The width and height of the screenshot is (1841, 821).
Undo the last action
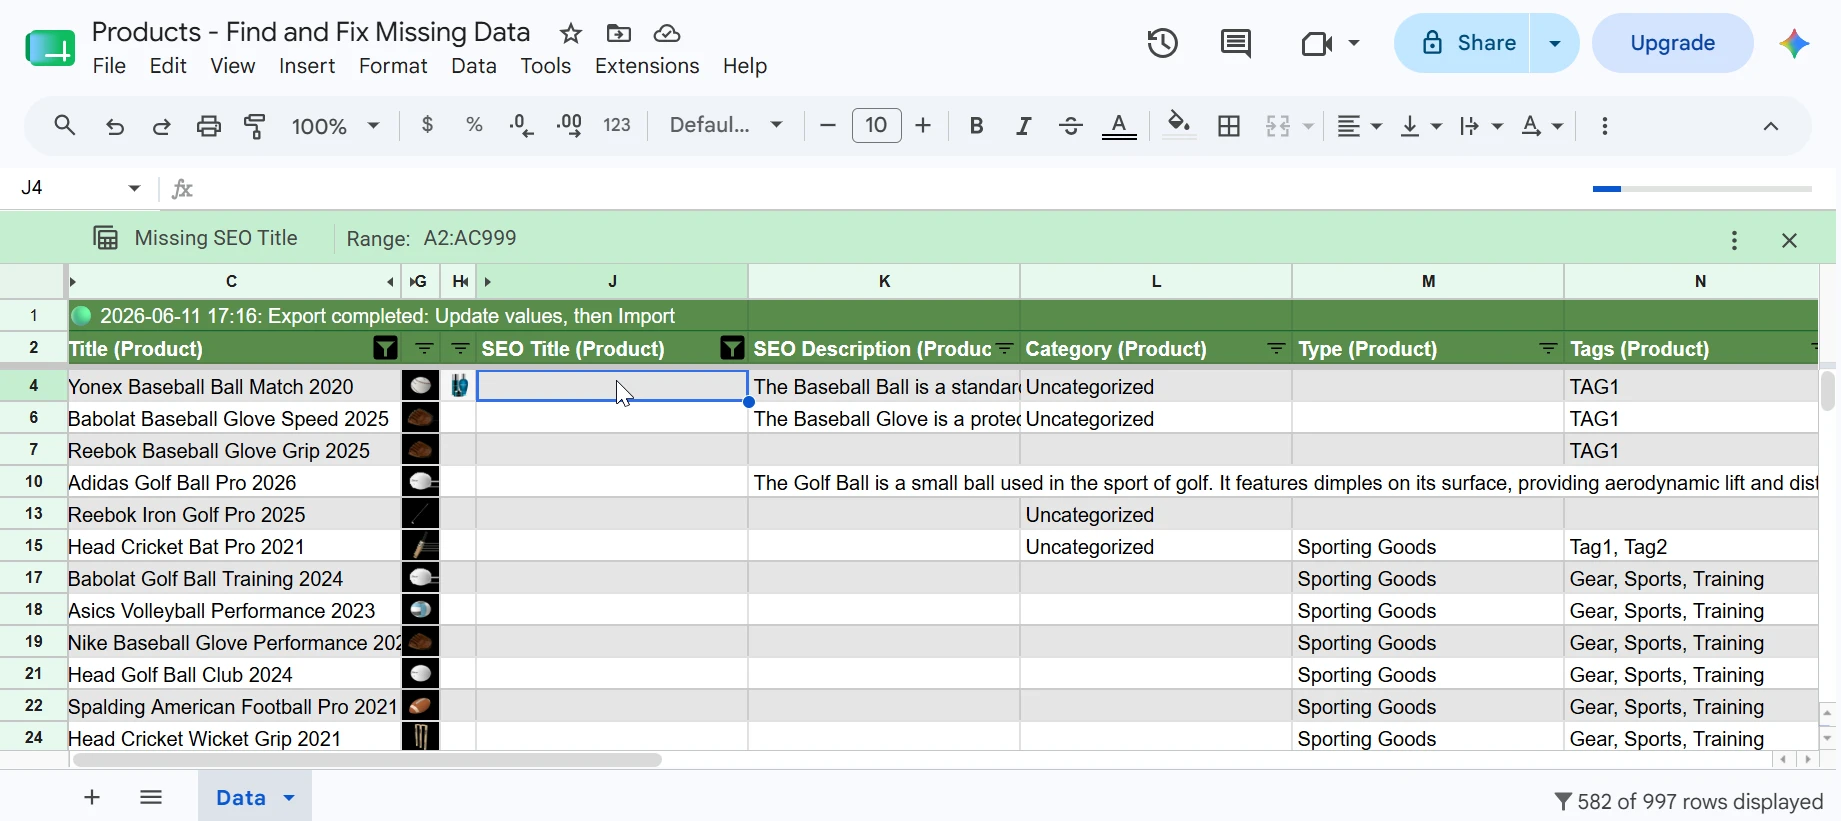click(x=115, y=126)
